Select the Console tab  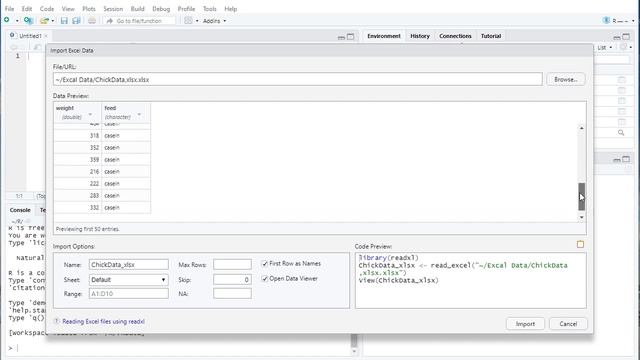click(20, 210)
